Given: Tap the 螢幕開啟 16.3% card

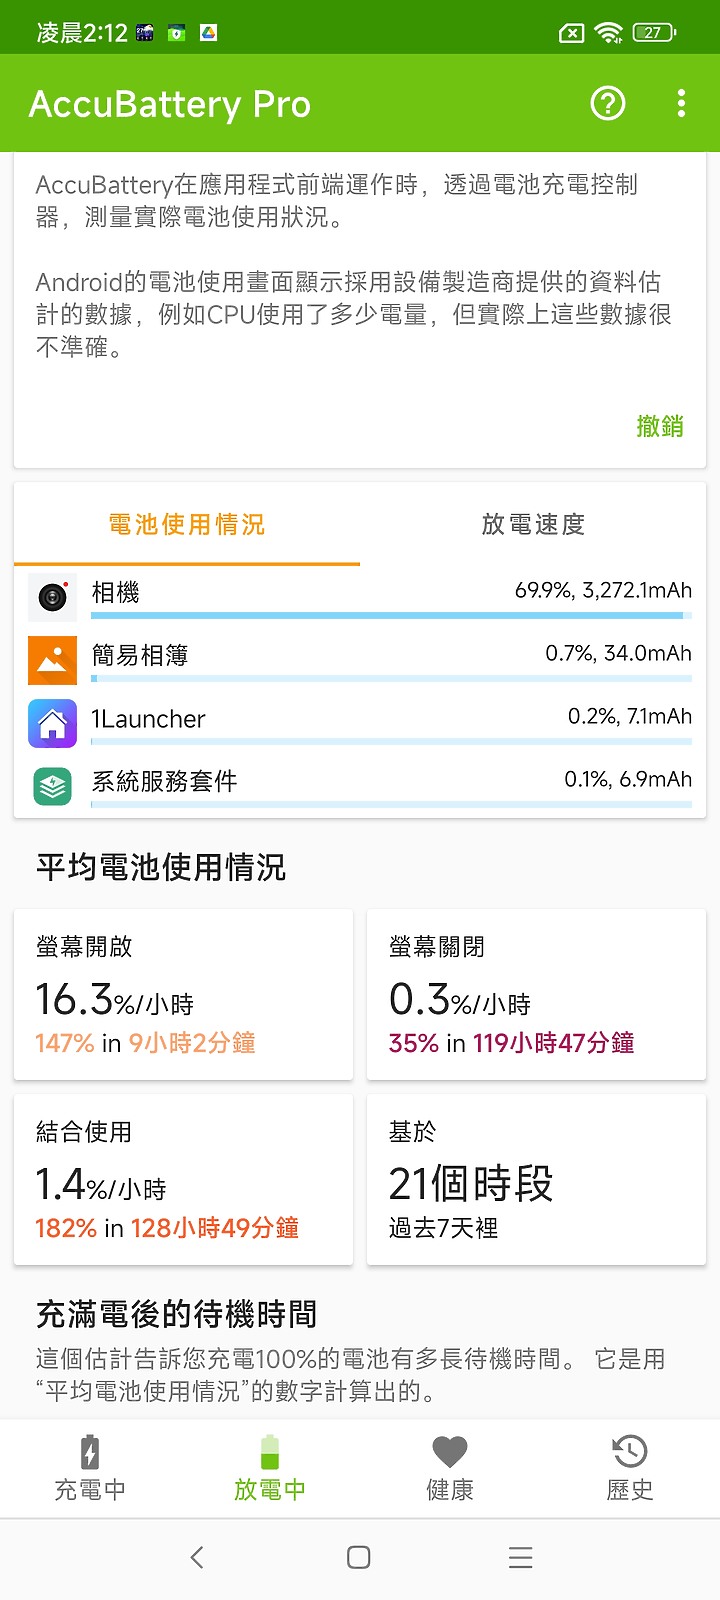Looking at the screenshot, I should click(184, 995).
